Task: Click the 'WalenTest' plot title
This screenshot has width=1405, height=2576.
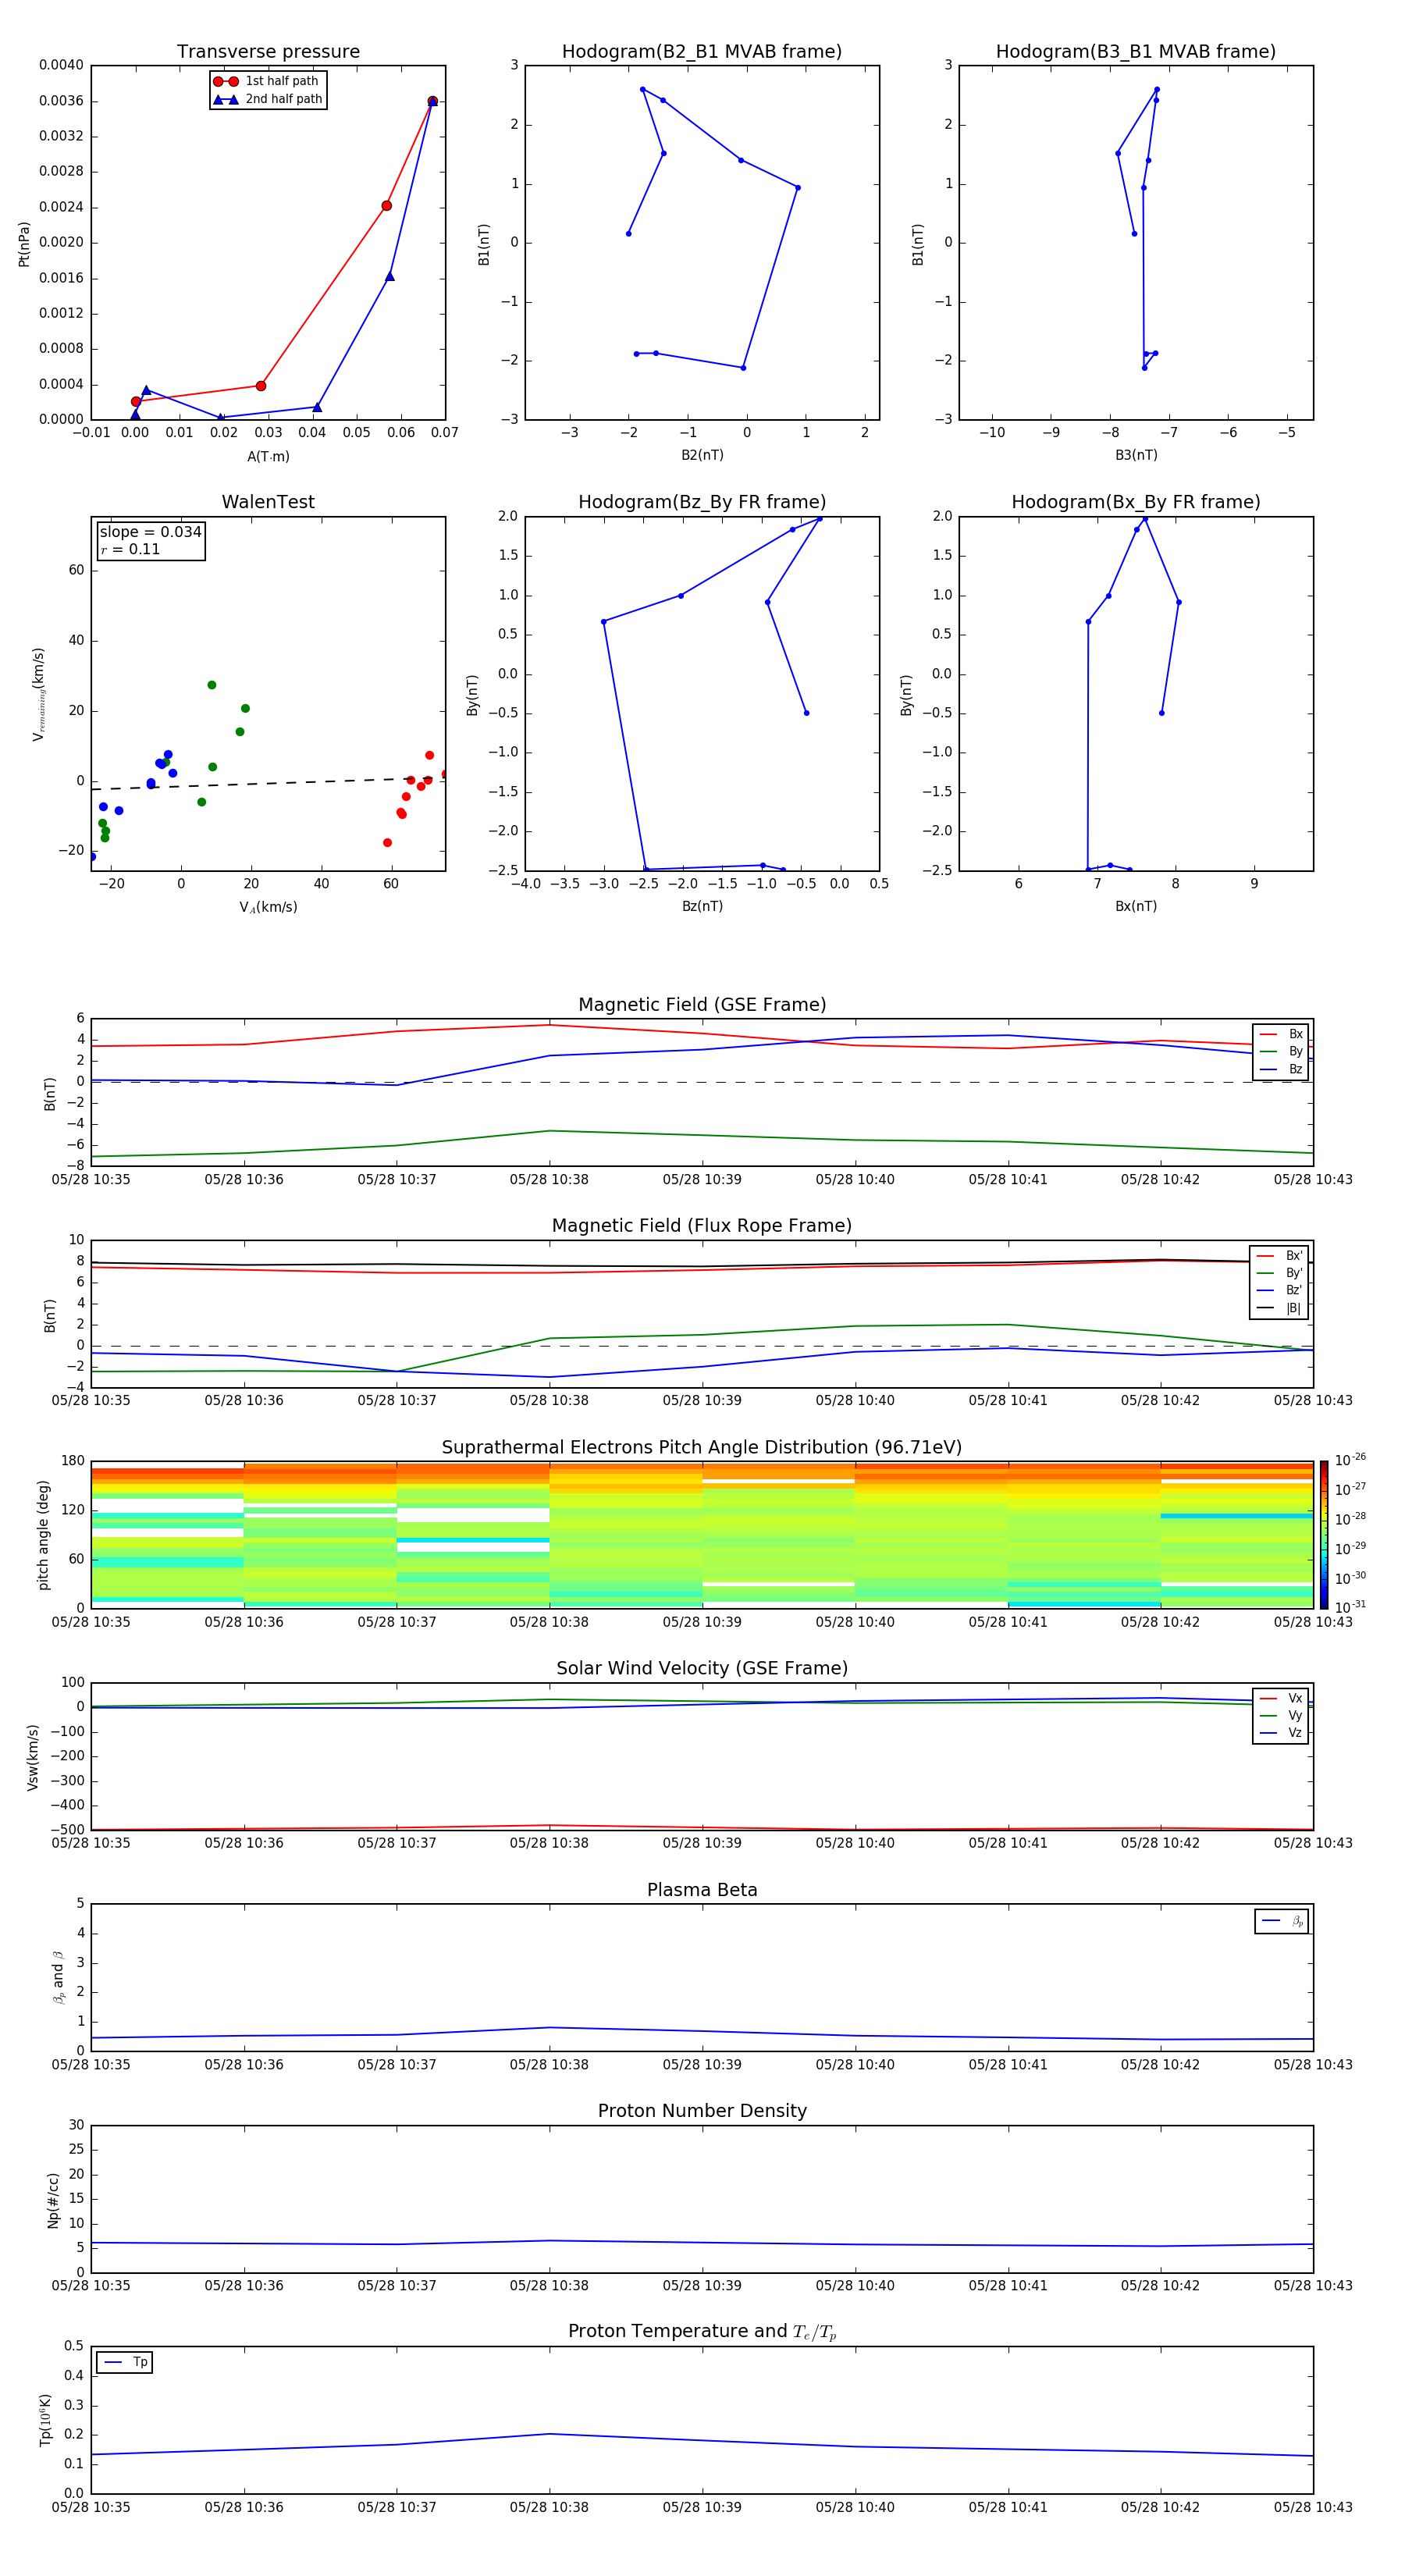Action: tap(268, 502)
